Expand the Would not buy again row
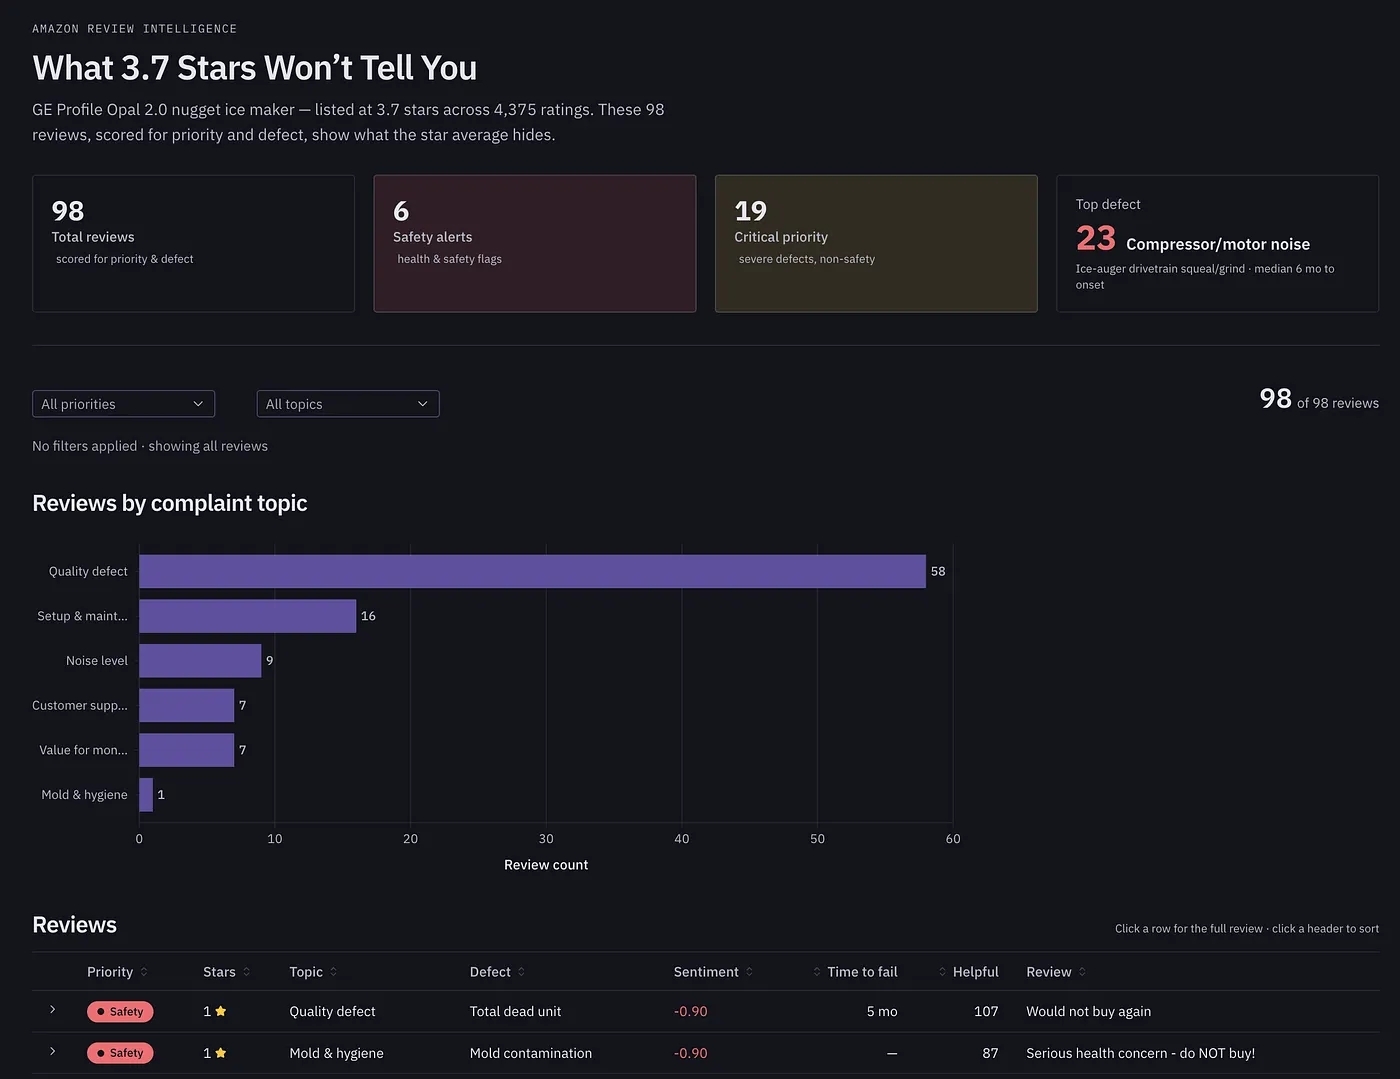This screenshot has height=1079, width=1400. pos(52,1010)
